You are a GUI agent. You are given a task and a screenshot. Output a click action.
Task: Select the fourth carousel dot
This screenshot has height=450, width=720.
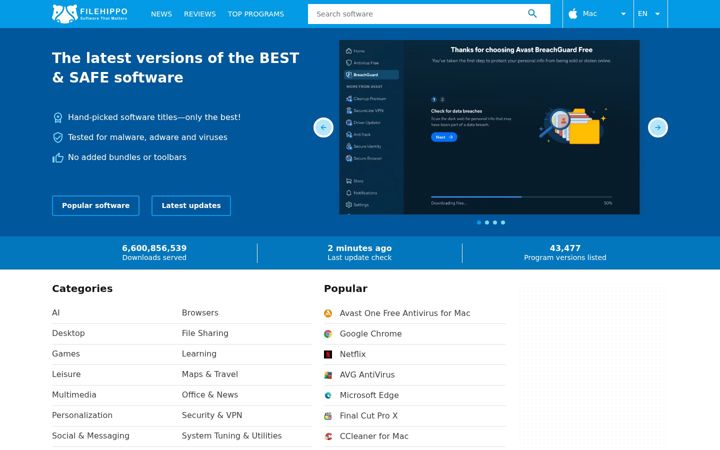click(503, 222)
